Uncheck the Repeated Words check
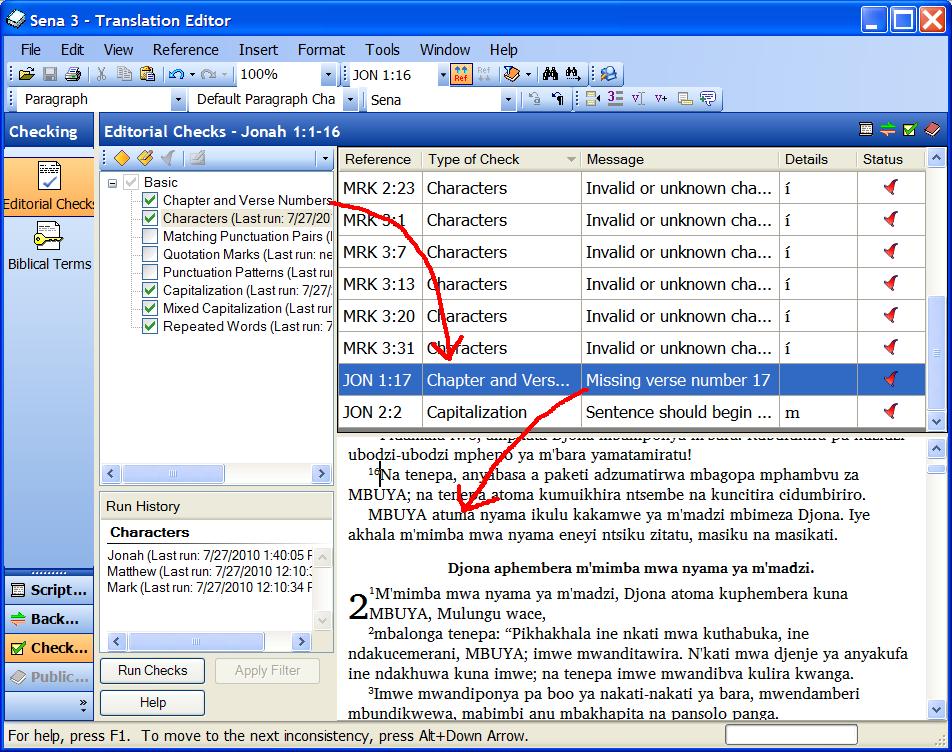 (150, 327)
